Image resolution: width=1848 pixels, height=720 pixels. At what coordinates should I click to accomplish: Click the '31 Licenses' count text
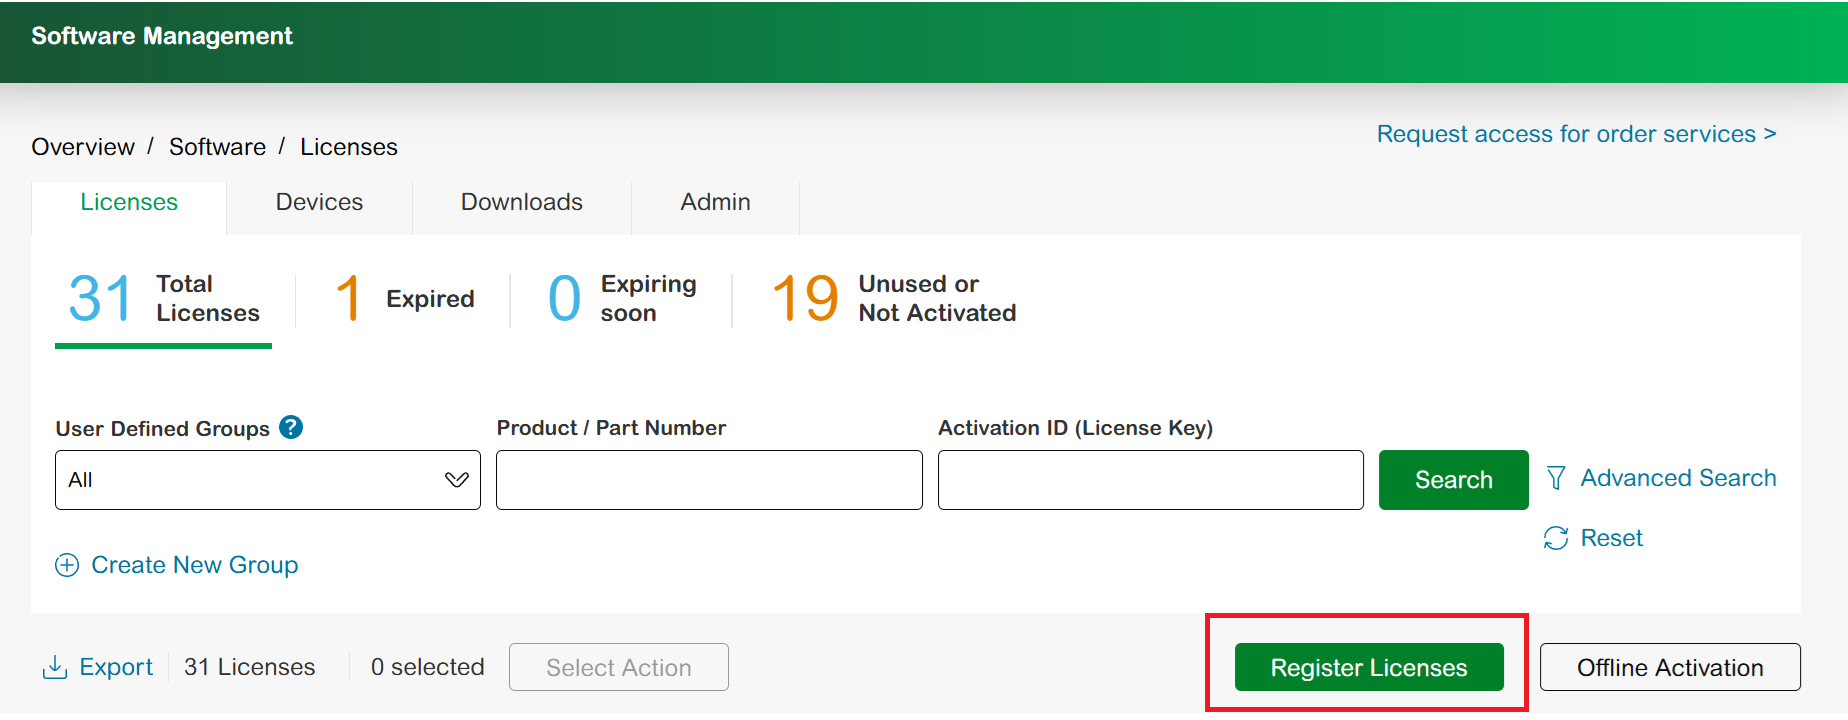[250, 667]
